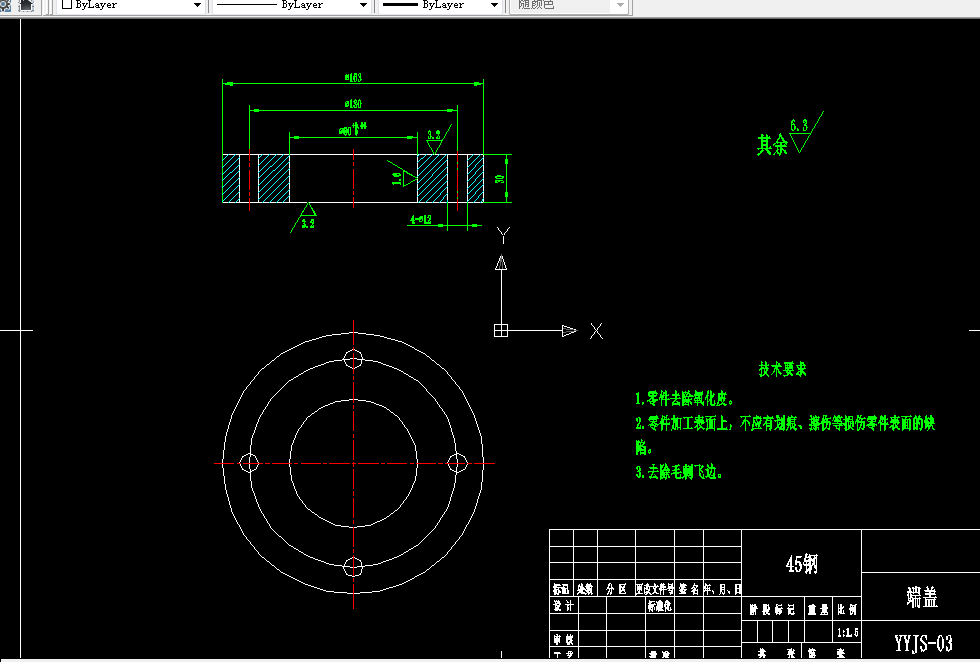Select the ø130 dimension text
This screenshot has height=662, width=980.
[353, 104]
